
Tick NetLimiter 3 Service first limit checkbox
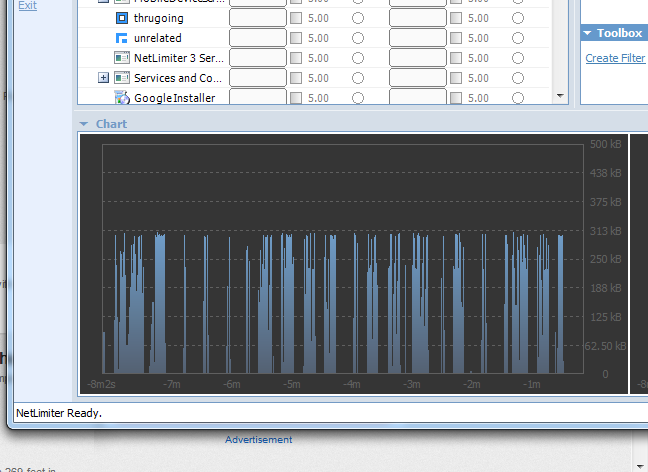pos(296,58)
